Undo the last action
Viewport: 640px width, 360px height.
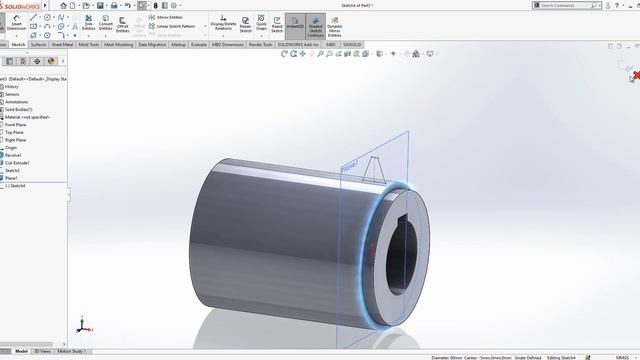[128, 5]
